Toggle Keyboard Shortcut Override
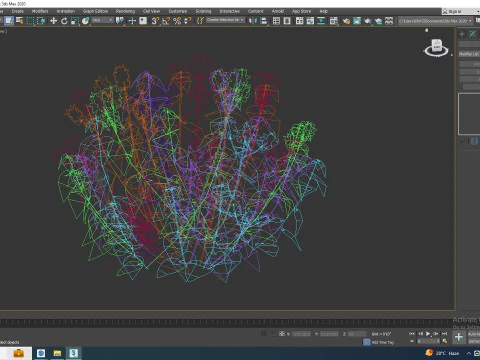The width and height of the screenshot is (480, 360). click(x=143, y=21)
